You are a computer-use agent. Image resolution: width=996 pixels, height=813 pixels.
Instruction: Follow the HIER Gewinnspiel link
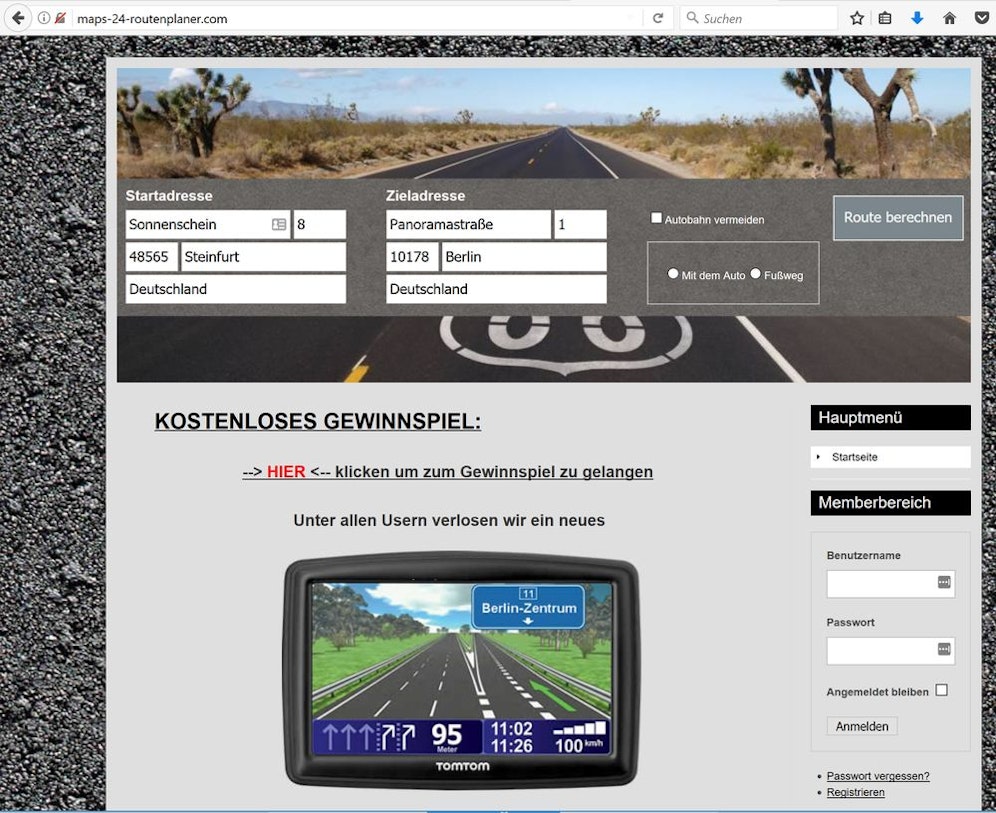click(x=286, y=472)
